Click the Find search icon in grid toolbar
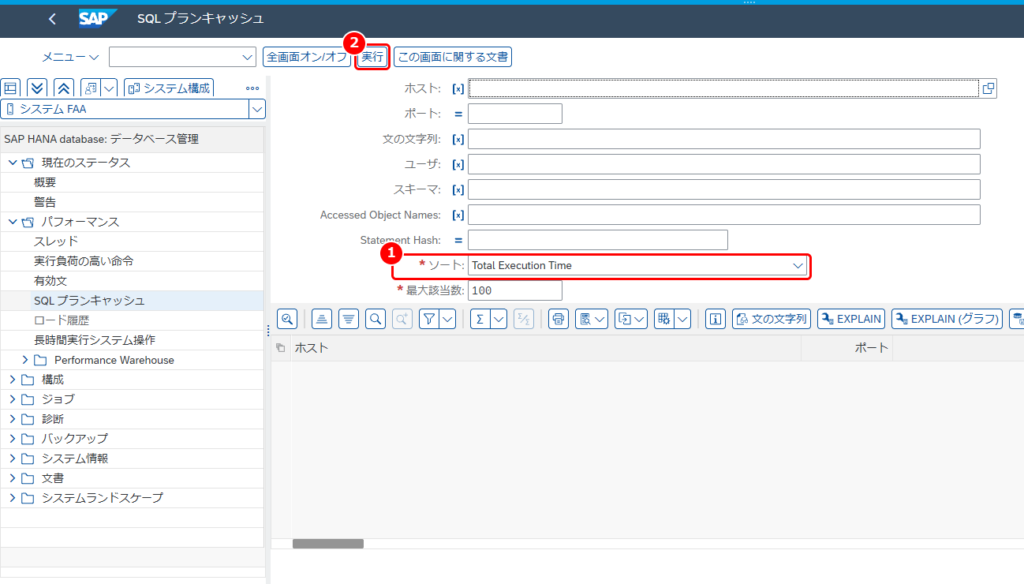The height and width of the screenshot is (584, 1024). pos(376,319)
